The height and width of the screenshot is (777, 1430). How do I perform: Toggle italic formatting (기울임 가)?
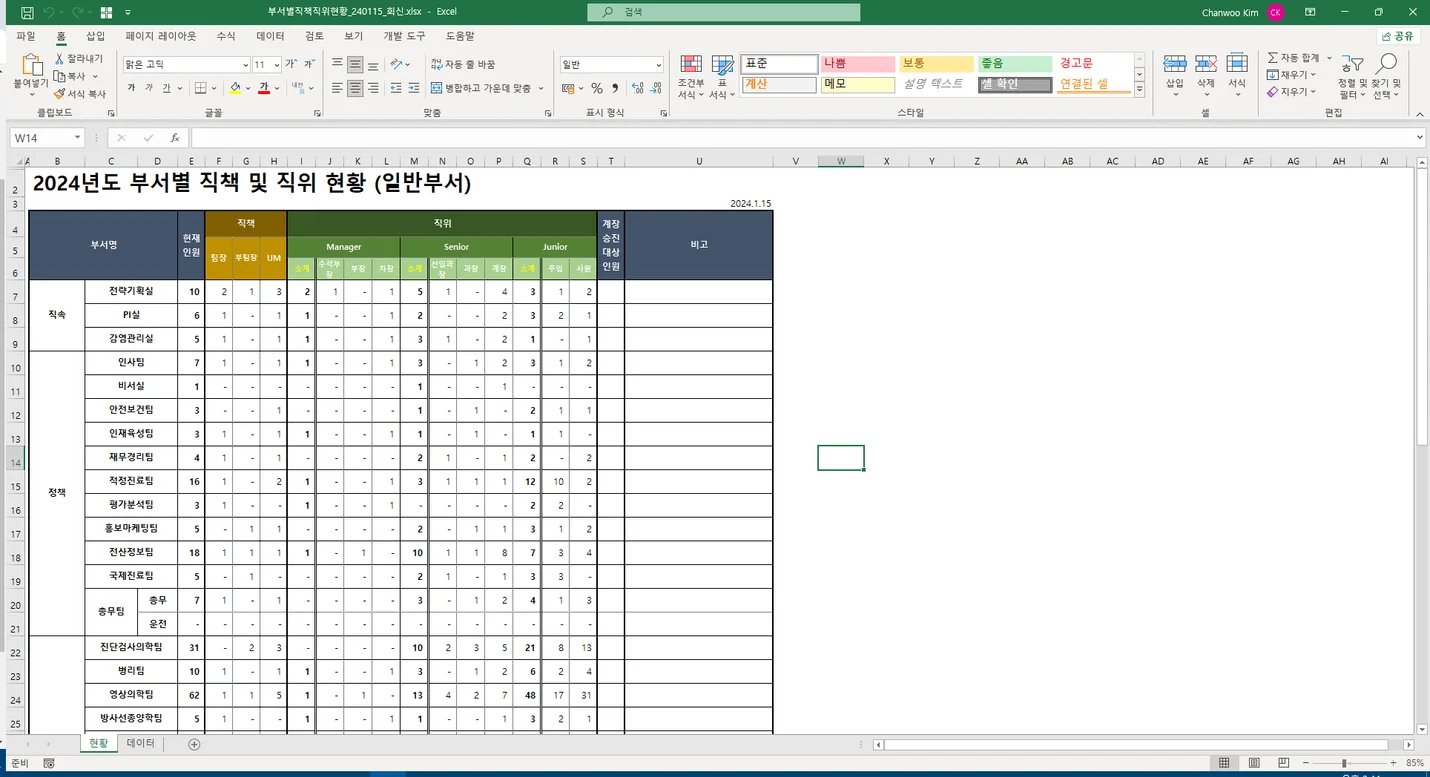pos(149,88)
